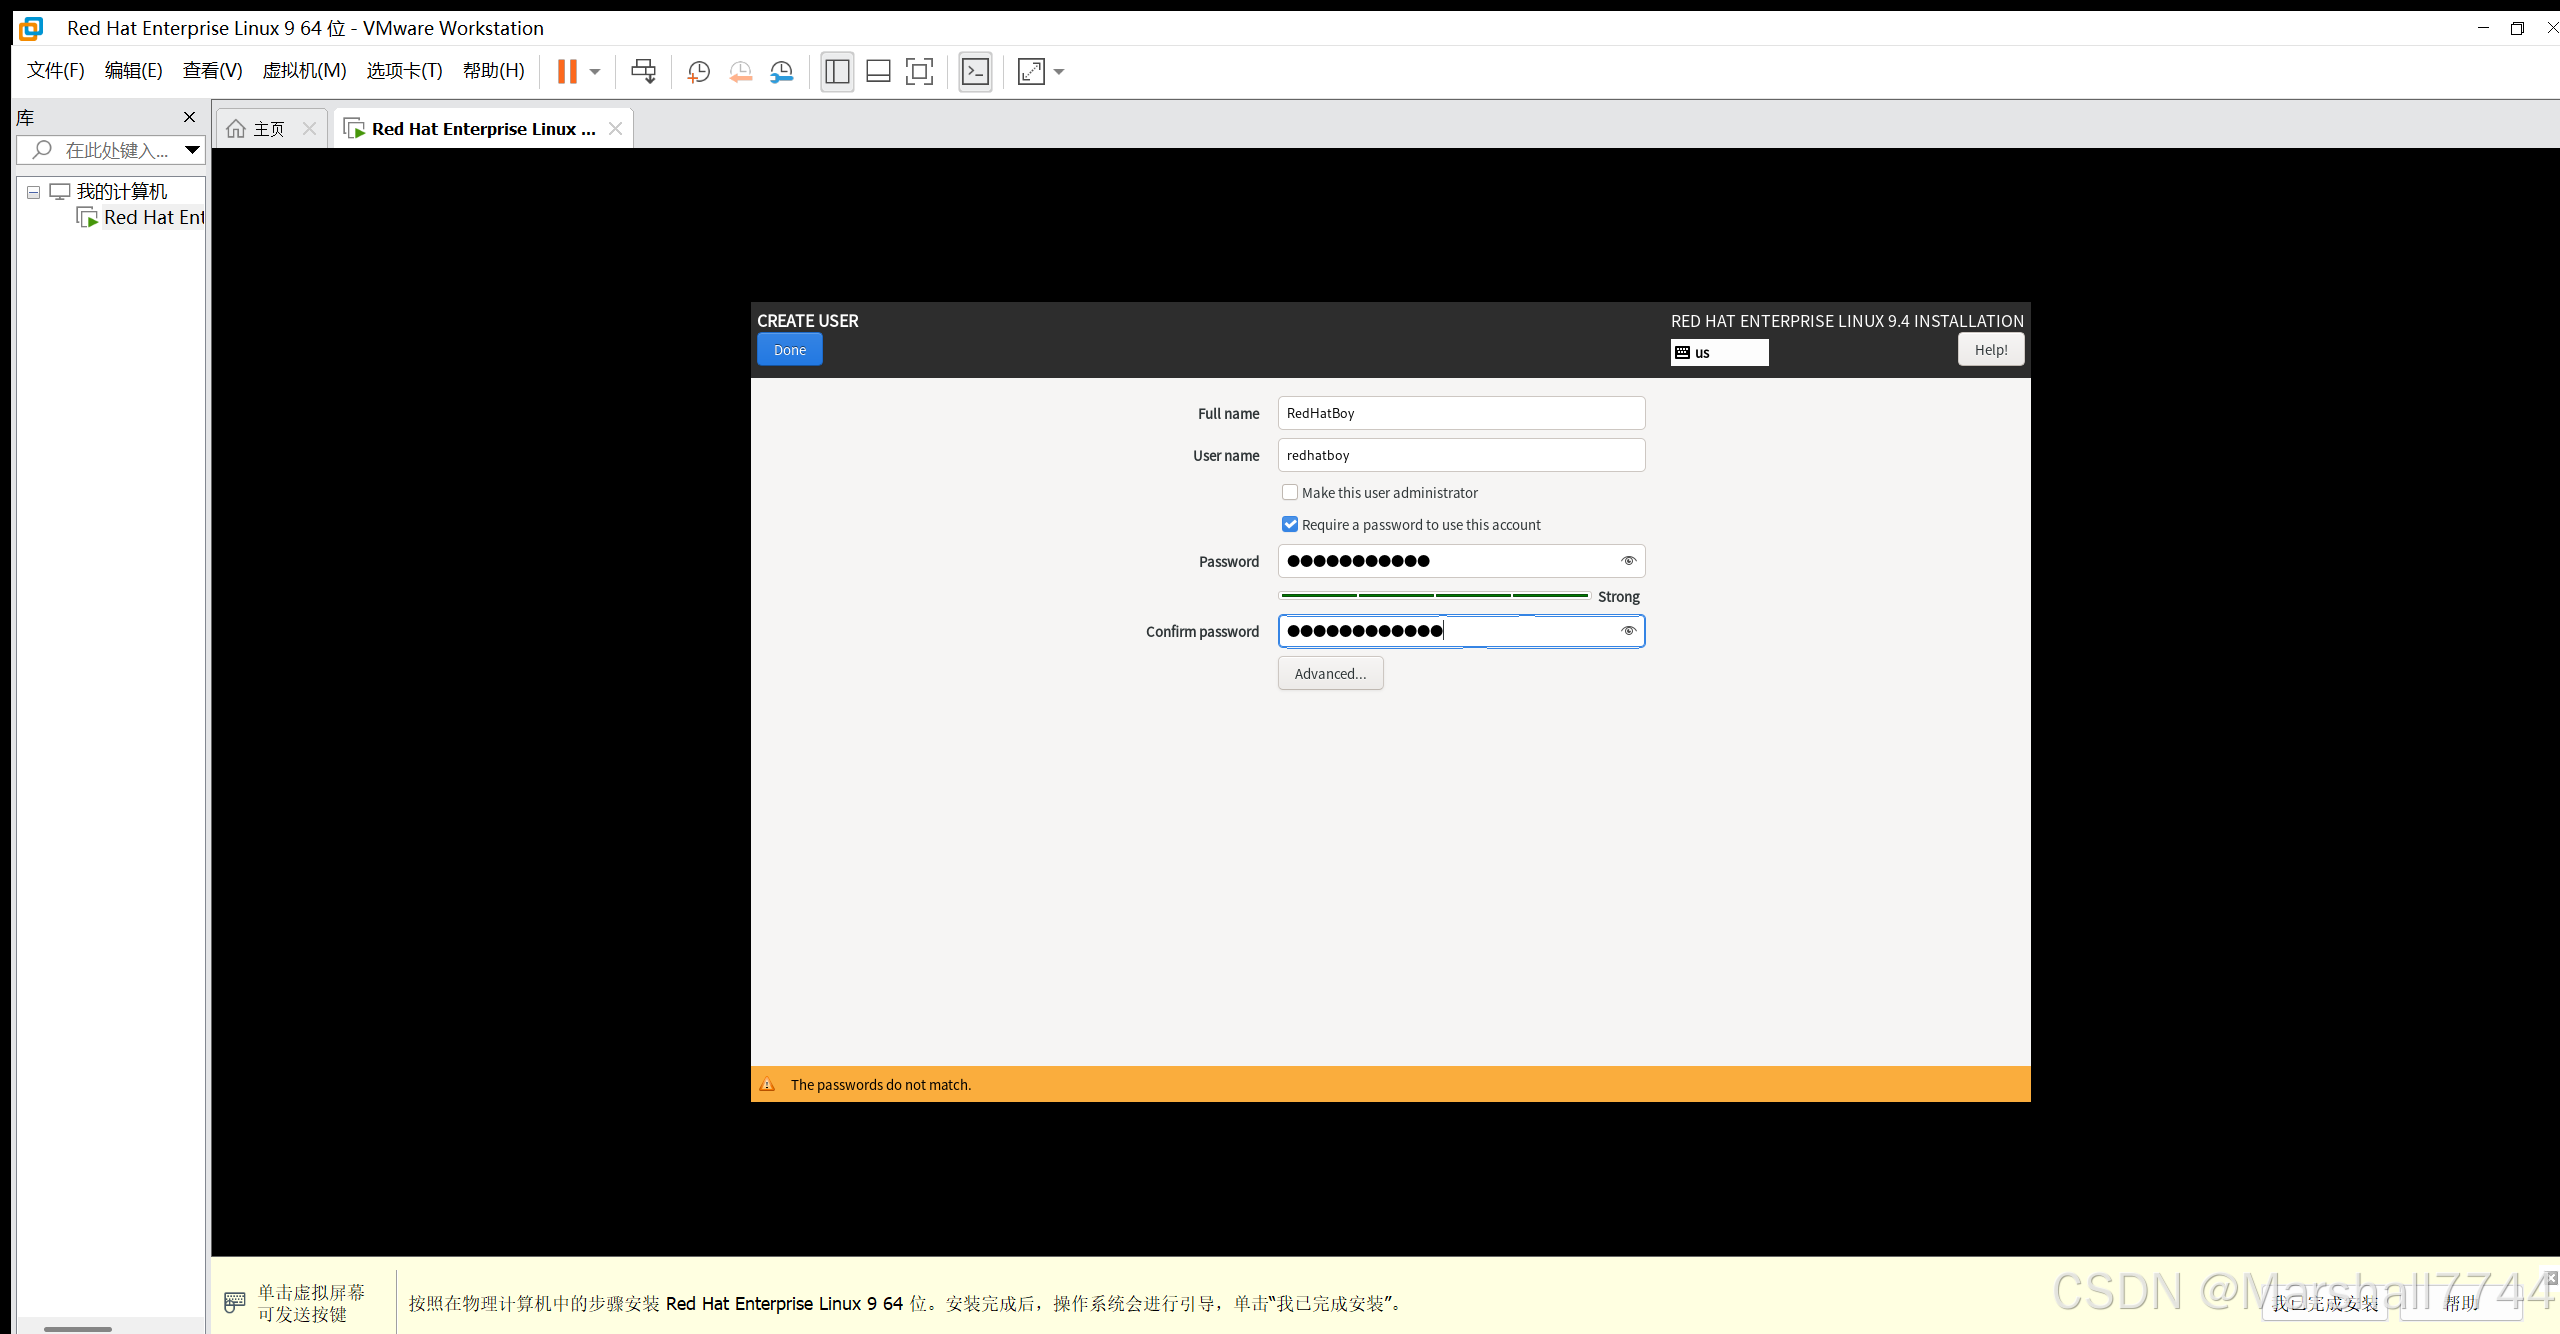Screen dimensions: 2560x1334
Task: Click the blue Done button
Action: pos(789,350)
